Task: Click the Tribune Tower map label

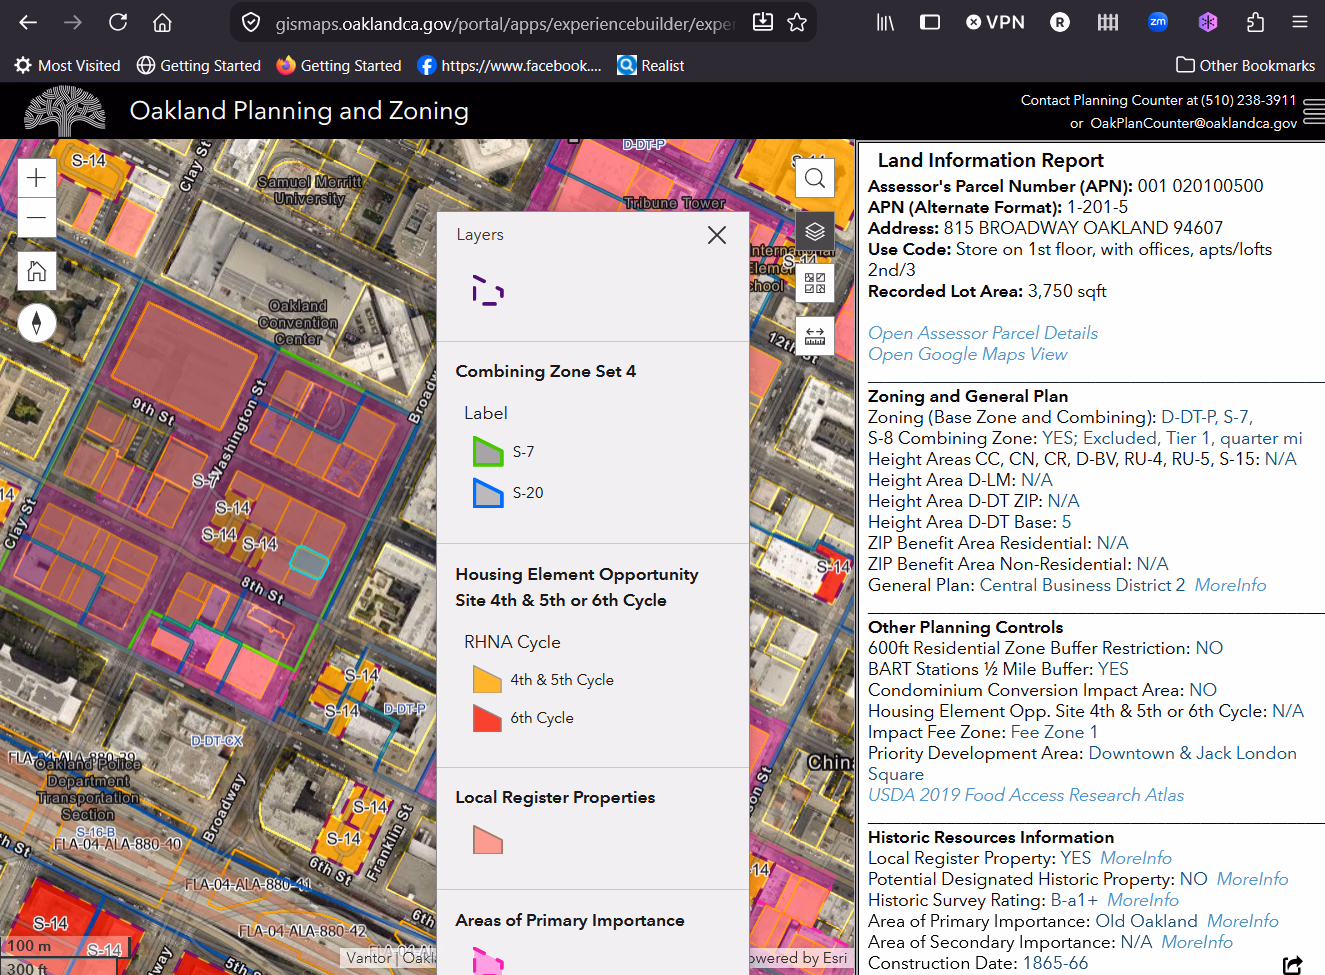Action: tap(675, 203)
